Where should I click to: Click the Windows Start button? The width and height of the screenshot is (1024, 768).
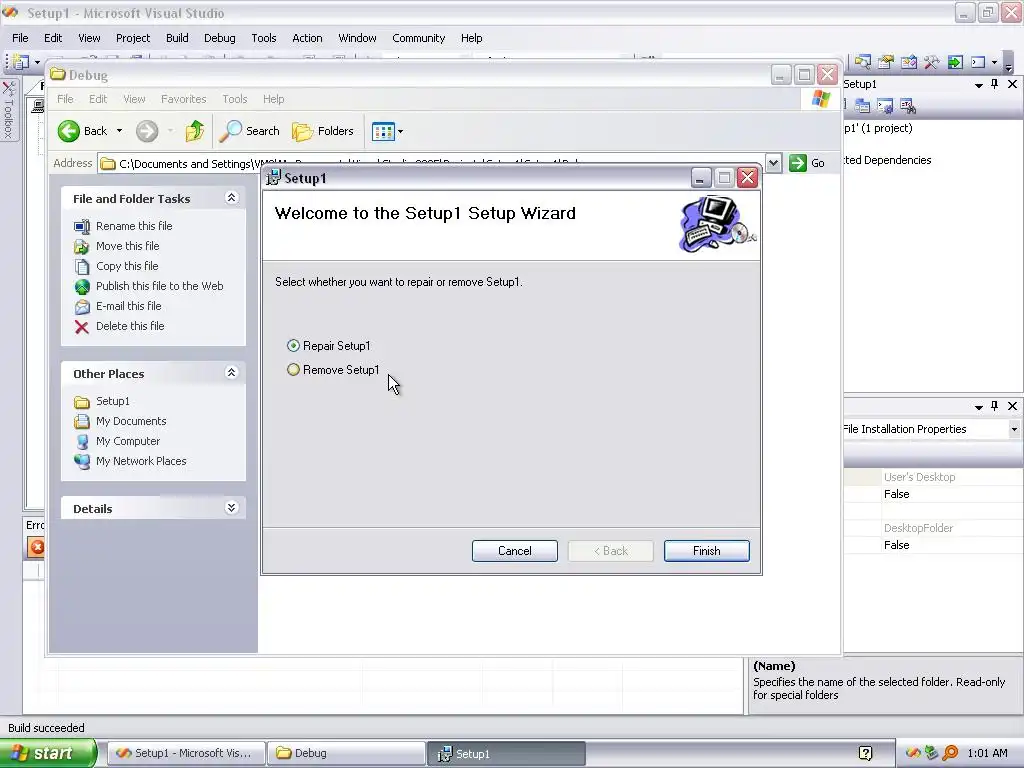pyautogui.click(x=48, y=753)
